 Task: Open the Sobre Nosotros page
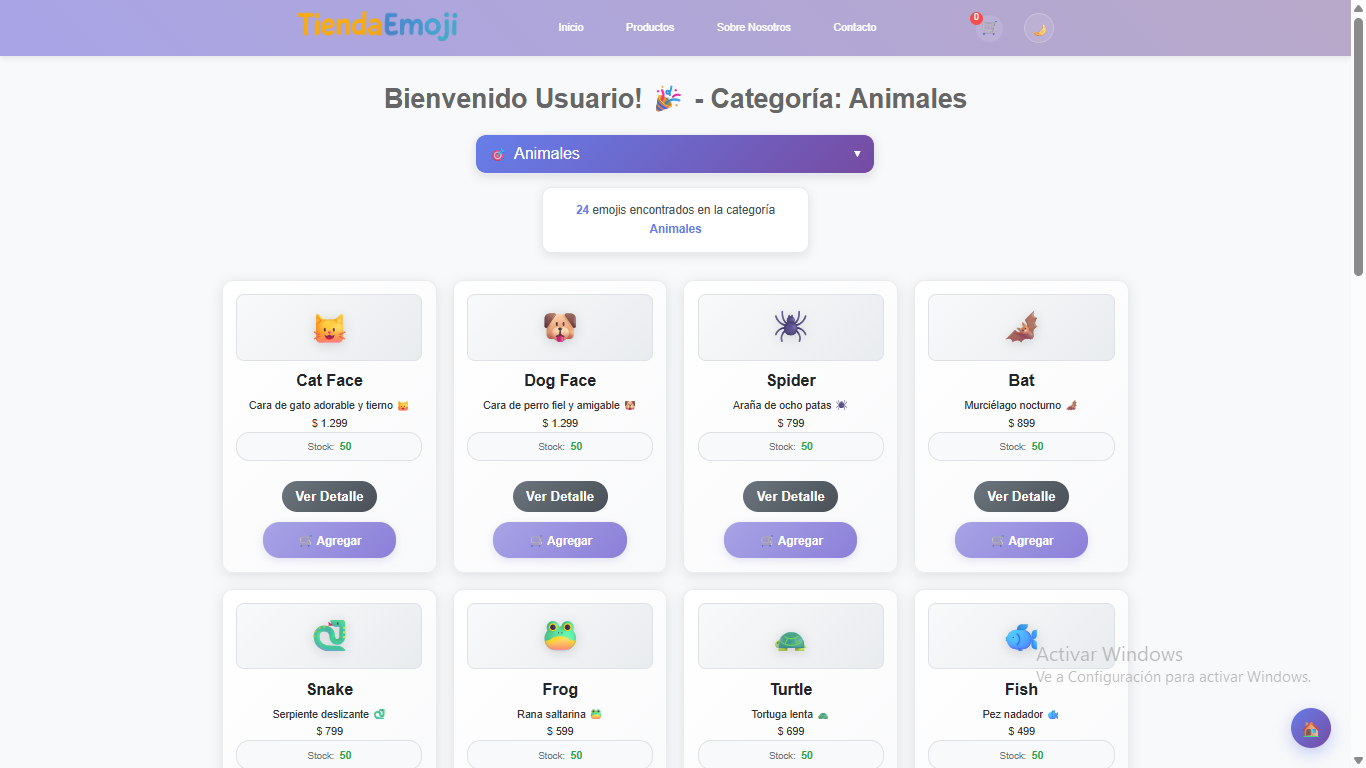(753, 27)
